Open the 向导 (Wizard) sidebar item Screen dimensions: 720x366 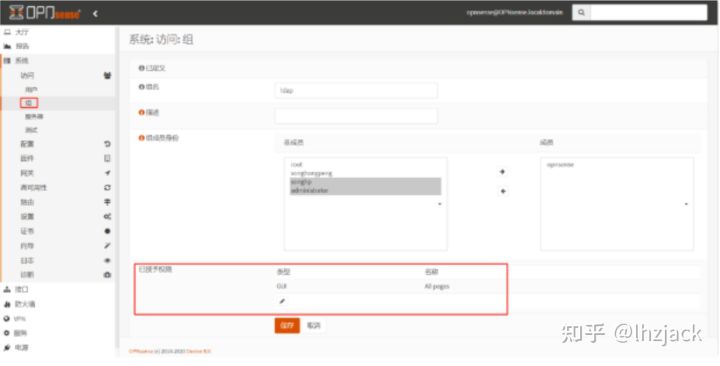(x=28, y=246)
